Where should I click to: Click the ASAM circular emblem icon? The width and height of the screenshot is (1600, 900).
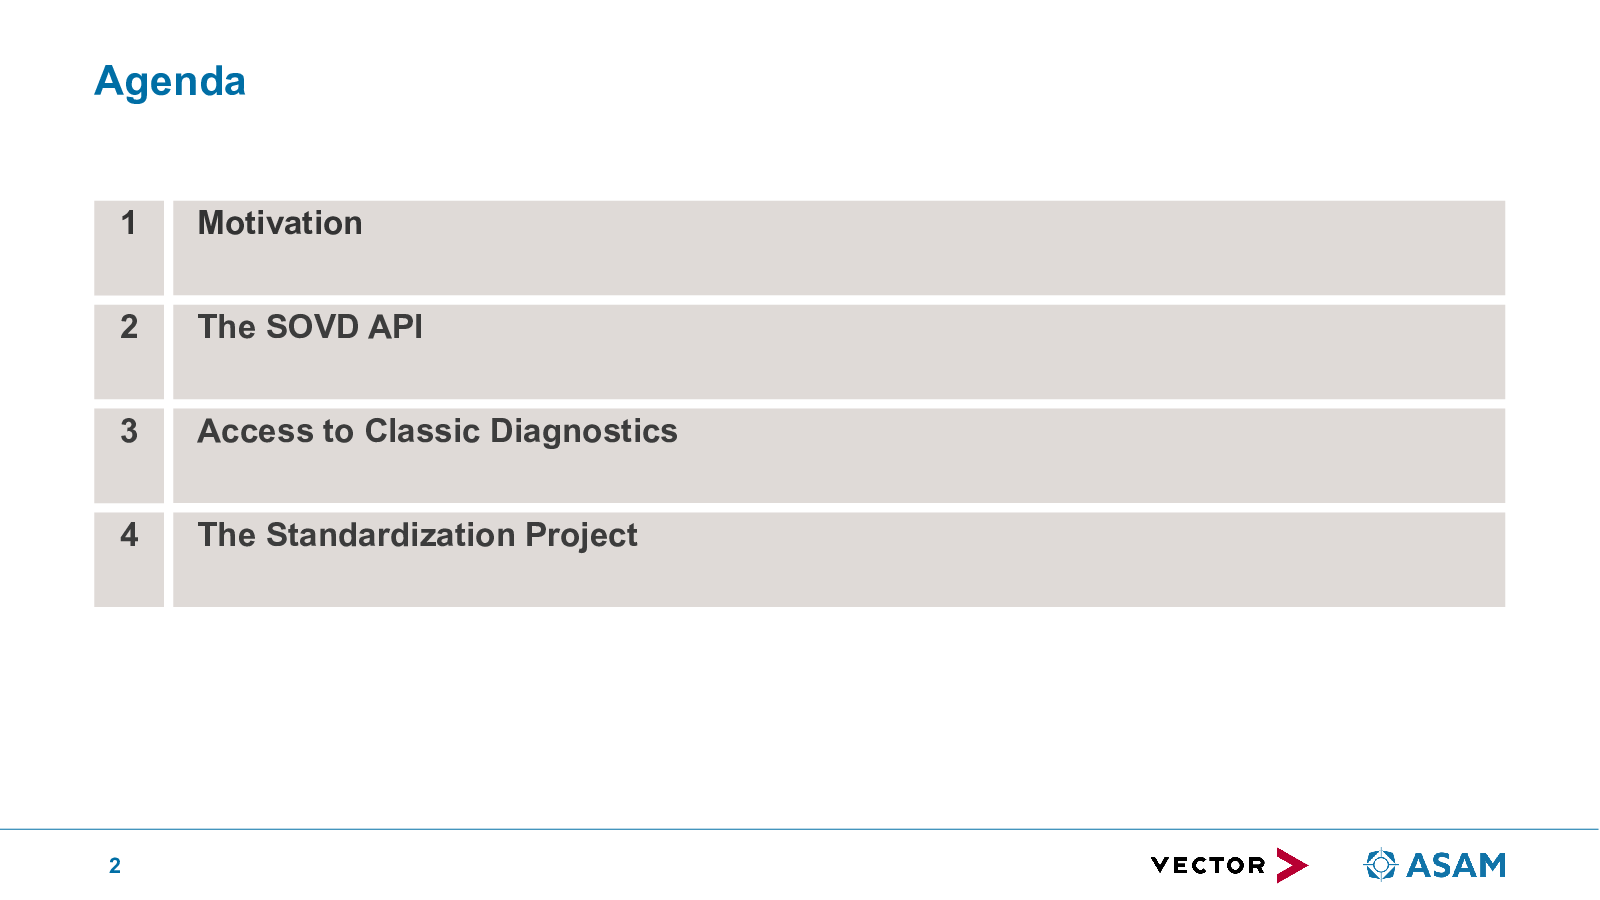[1381, 864]
